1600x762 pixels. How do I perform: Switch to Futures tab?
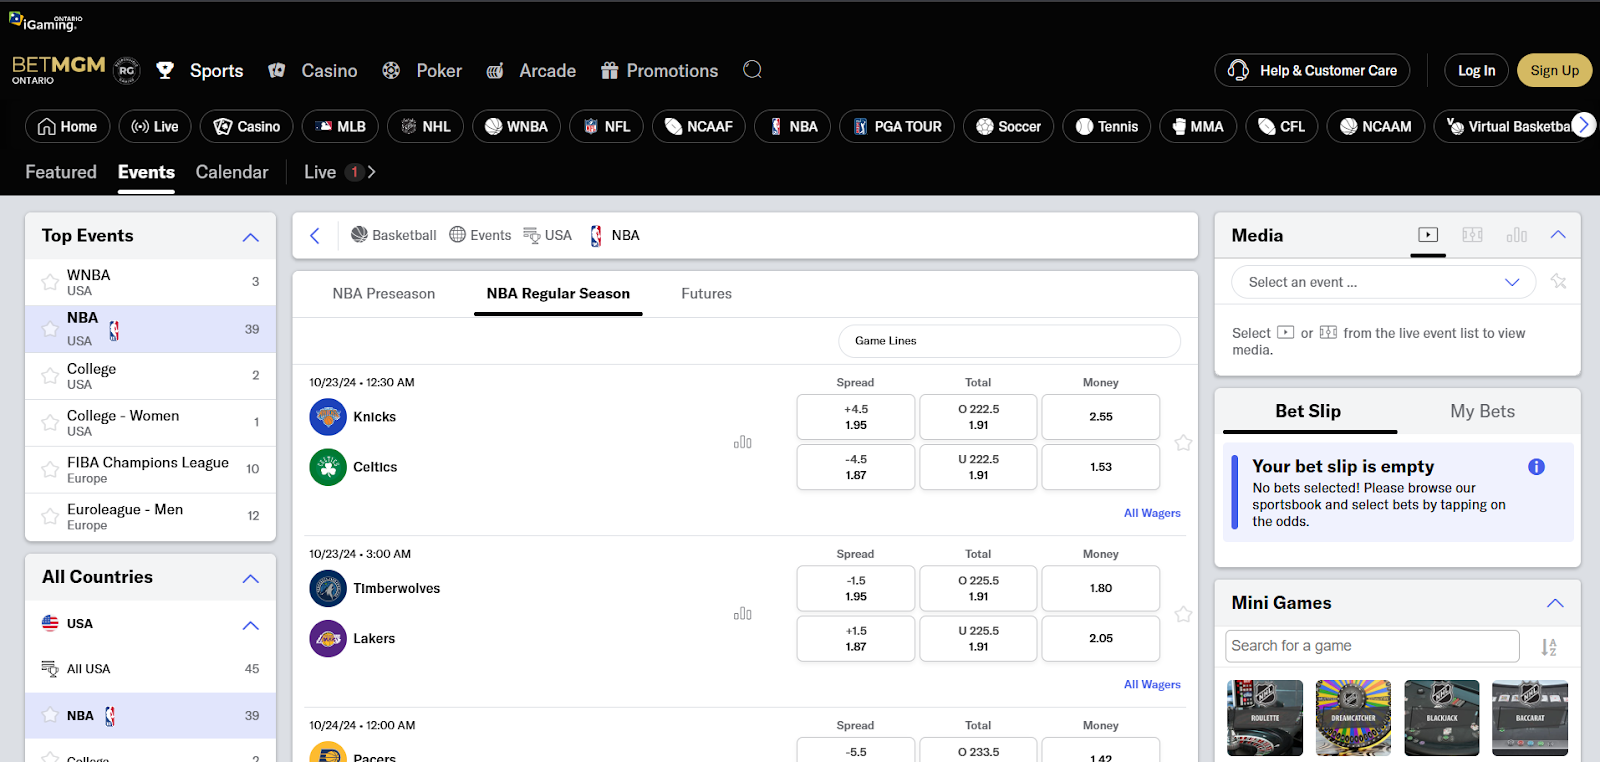coord(706,294)
